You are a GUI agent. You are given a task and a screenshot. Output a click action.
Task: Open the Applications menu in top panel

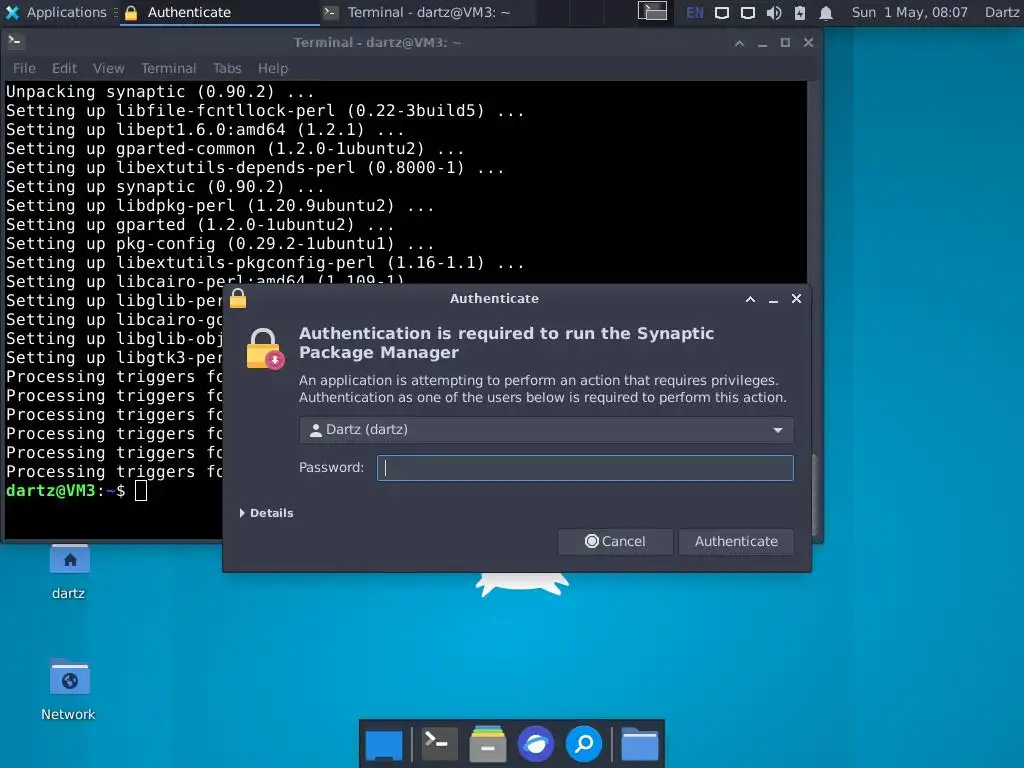(56, 12)
